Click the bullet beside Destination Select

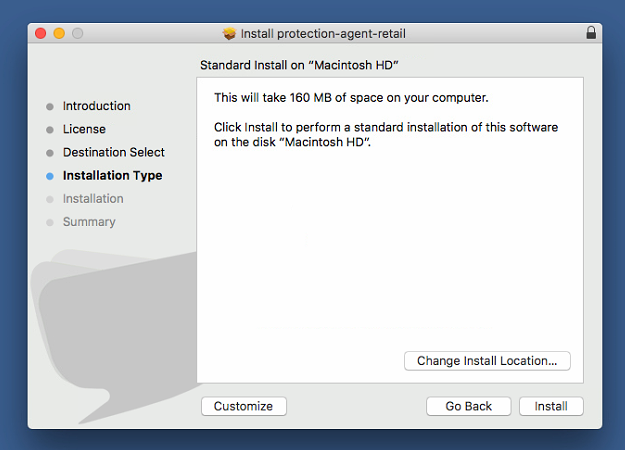(x=50, y=153)
